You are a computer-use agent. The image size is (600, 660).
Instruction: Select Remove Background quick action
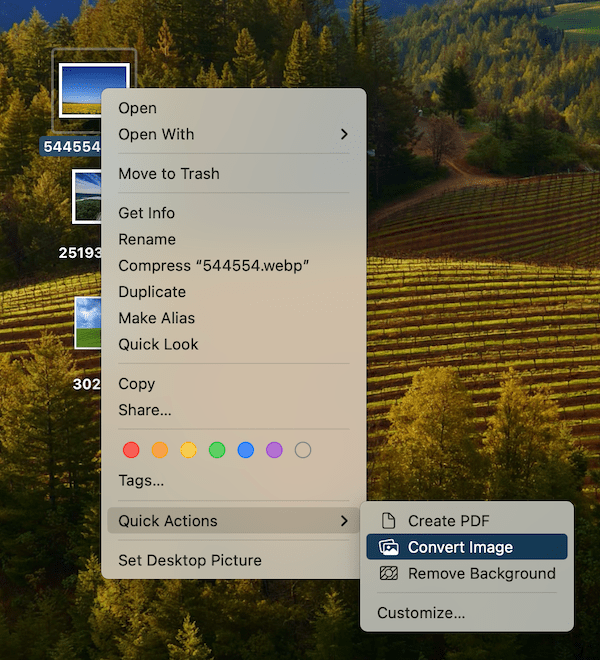[467, 573]
